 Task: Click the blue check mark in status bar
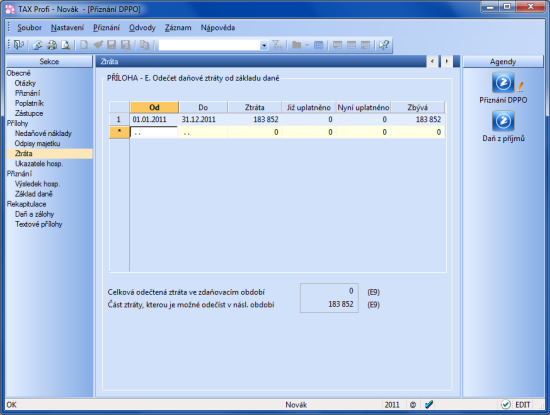click(429, 404)
